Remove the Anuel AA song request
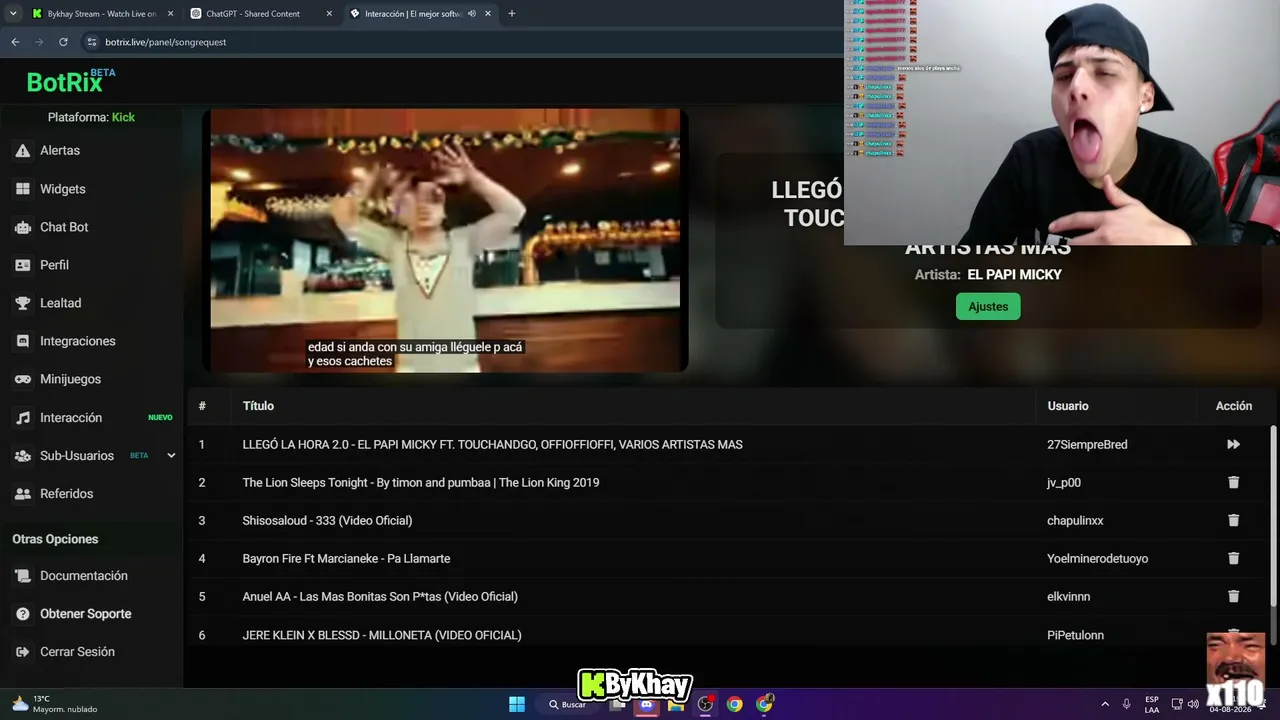The height and width of the screenshot is (720, 1280). click(1233, 596)
